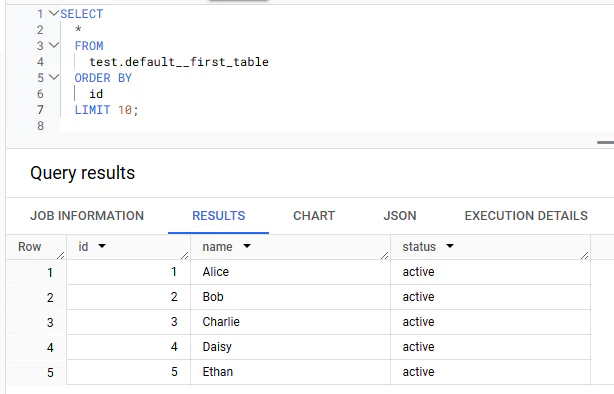Screen dimensions: 614x394
Task: Click the name column resize handle icon
Action: coord(385,255)
